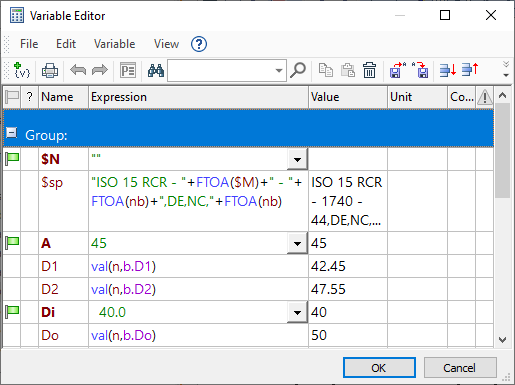Open the PE properties icon
515x385 pixels.
[x=128, y=70]
